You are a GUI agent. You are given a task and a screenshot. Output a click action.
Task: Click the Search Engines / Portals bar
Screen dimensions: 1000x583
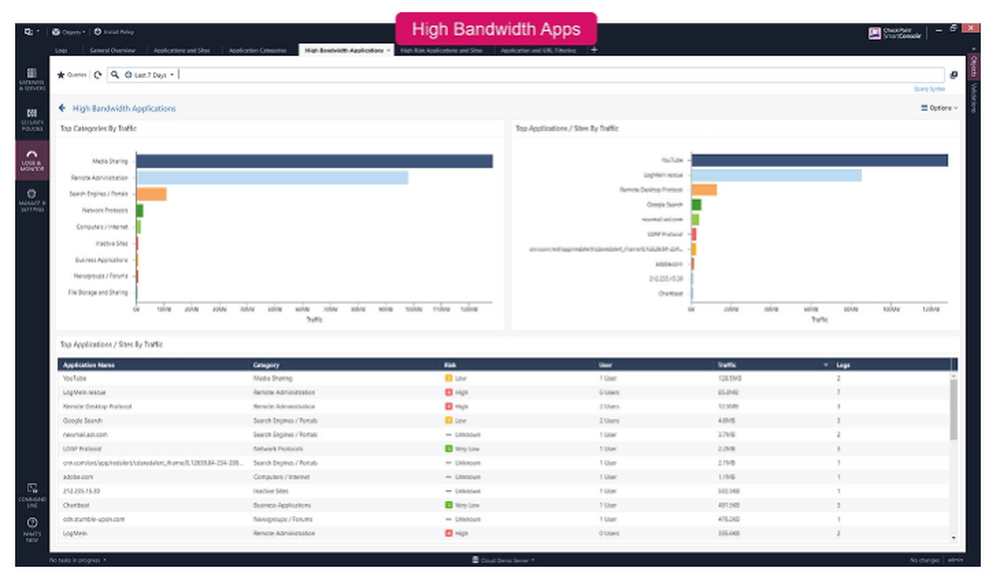151,194
